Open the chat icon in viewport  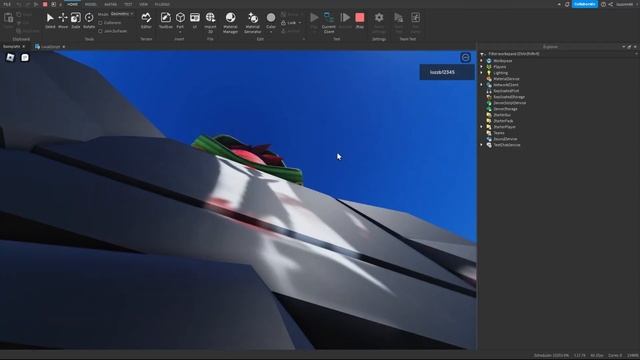pos(25,58)
